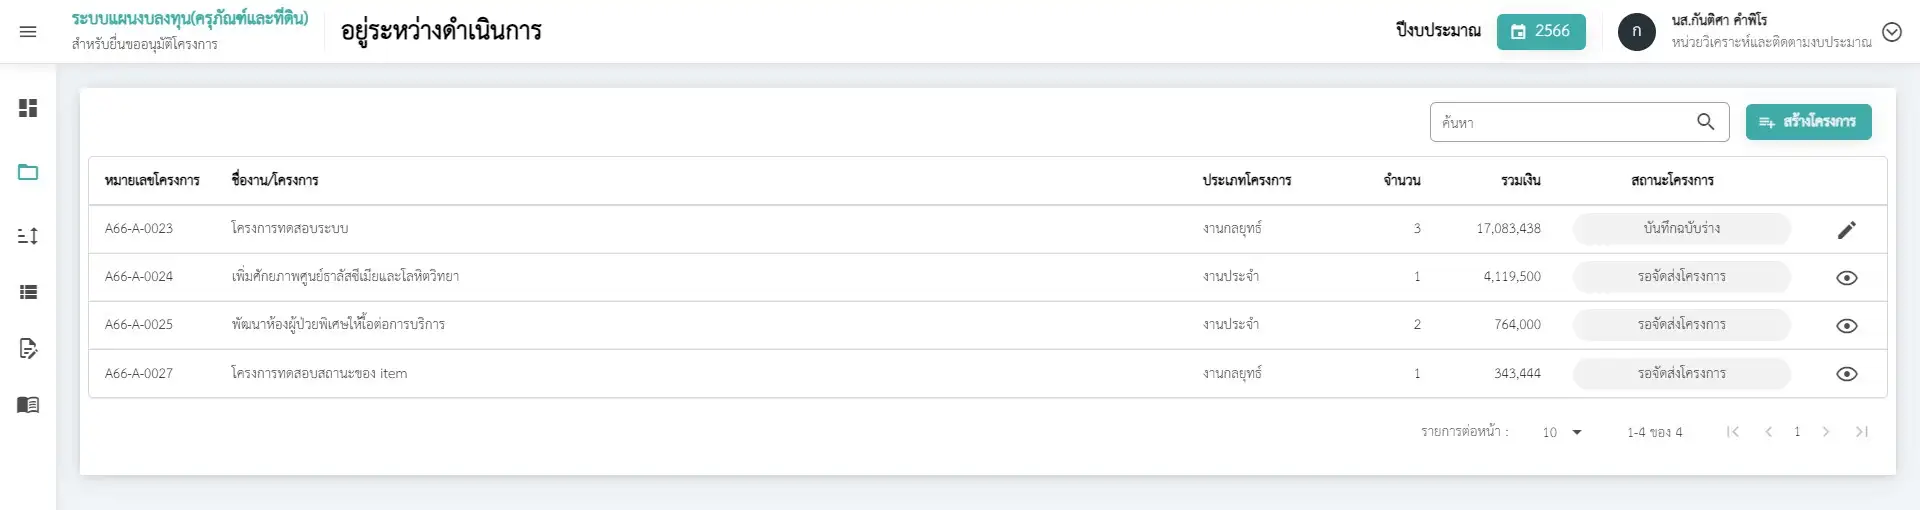This screenshot has width=1920, height=510.
Task: Sort by the รวมเงิน column header
Action: (1520, 181)
